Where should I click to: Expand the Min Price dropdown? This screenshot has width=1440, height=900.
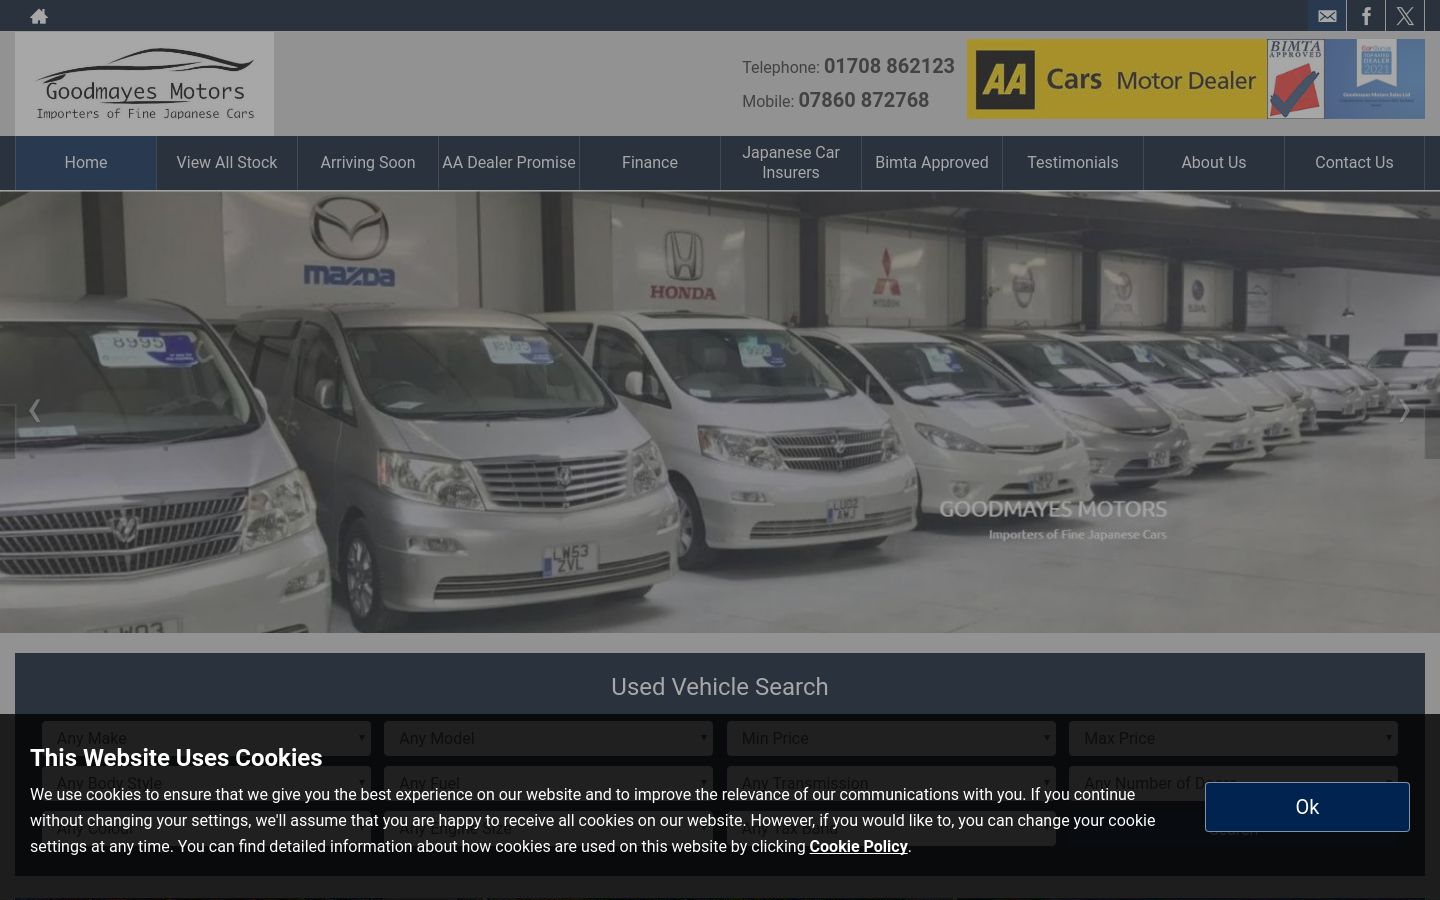891,738
